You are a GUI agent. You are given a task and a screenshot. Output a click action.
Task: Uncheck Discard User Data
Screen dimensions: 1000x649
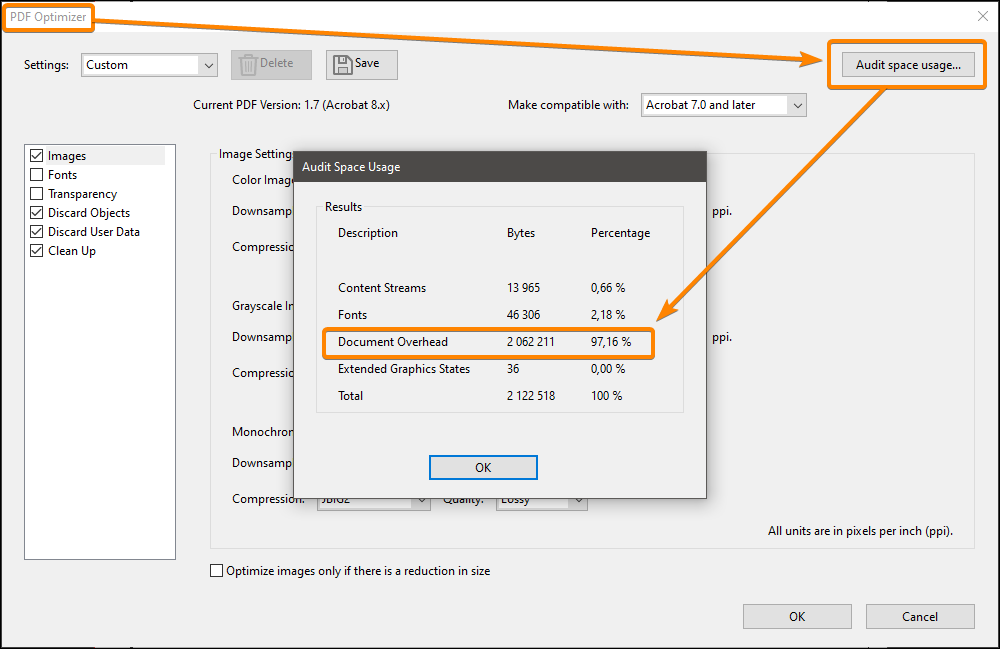(x=36, y=231)
